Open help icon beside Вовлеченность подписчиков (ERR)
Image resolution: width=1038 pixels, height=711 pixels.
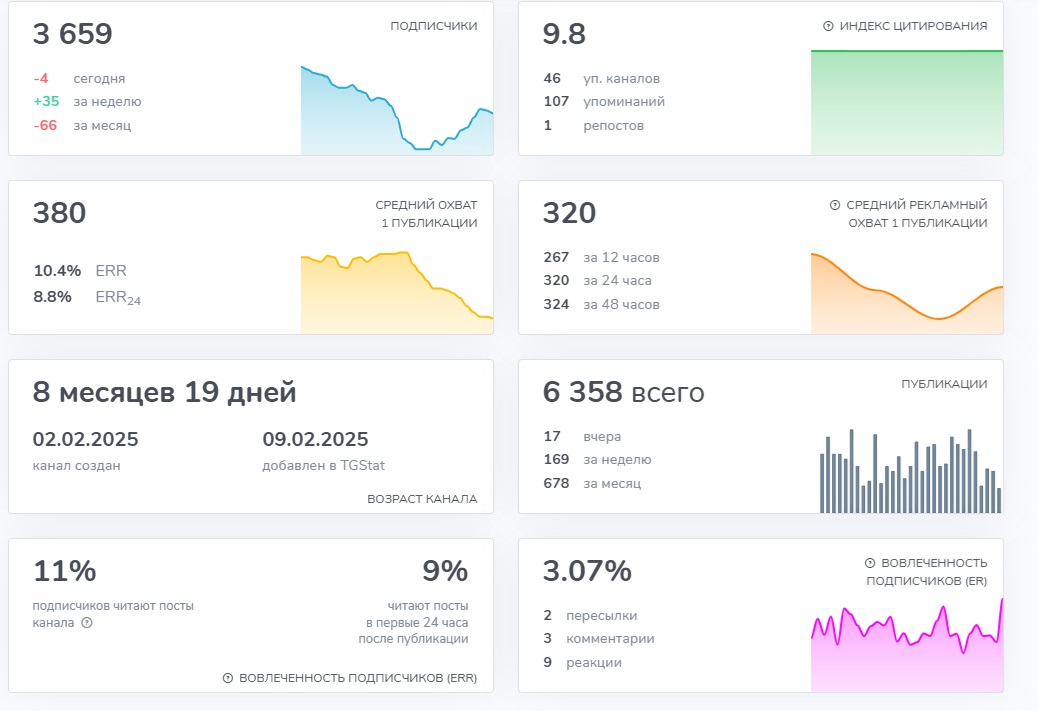tap(228, 678)
